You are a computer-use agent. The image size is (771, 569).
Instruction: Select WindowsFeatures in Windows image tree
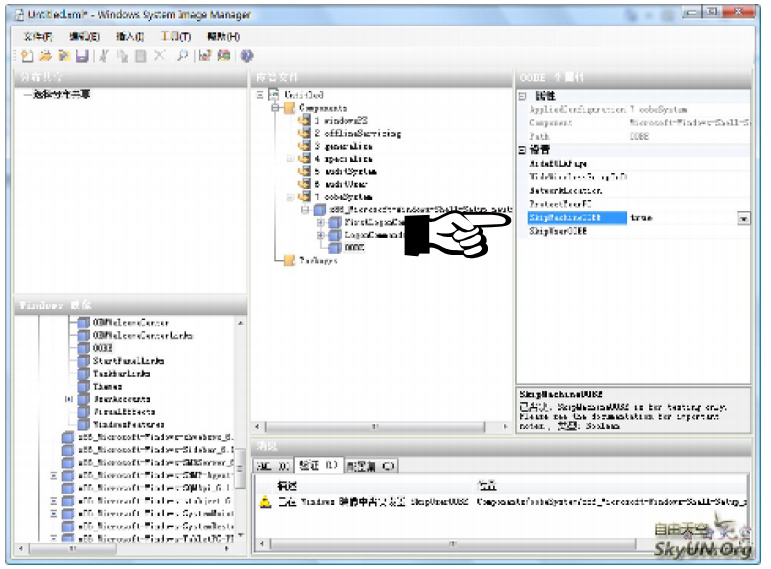click(128, 424)
